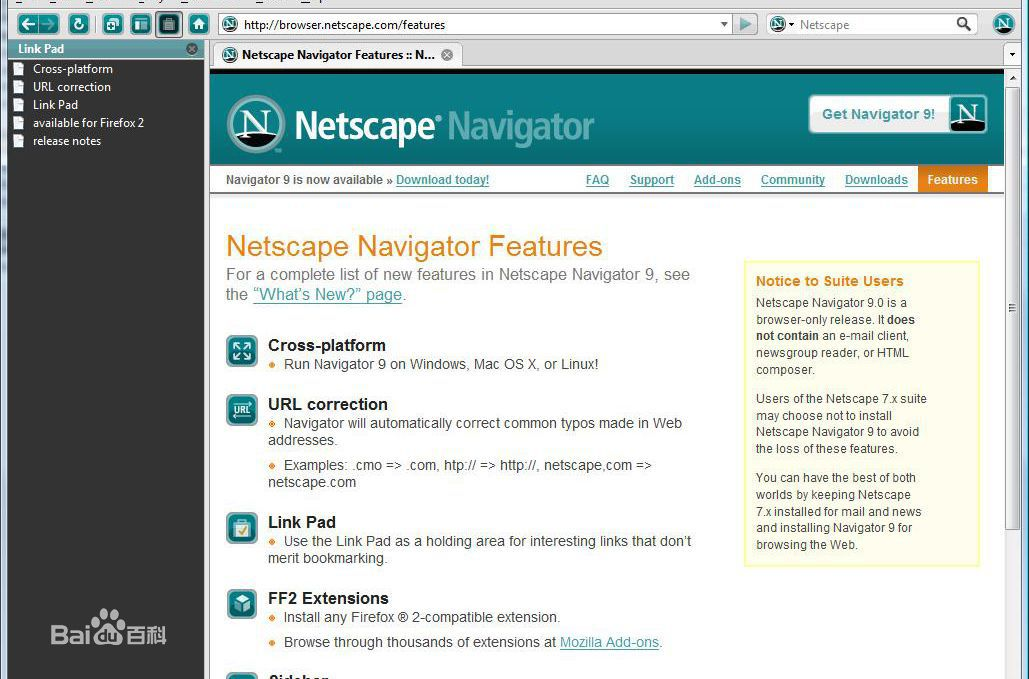Click the Notice to Suite Users heading

[830, 281]
